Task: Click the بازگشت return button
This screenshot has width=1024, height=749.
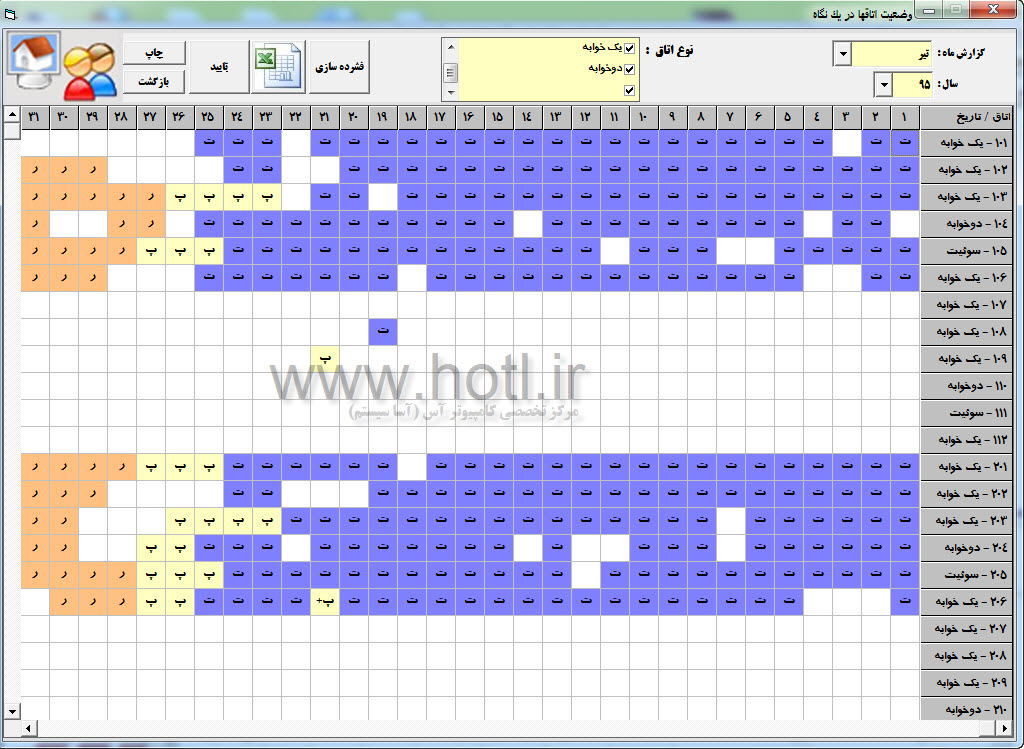Action: coord(154,82)
